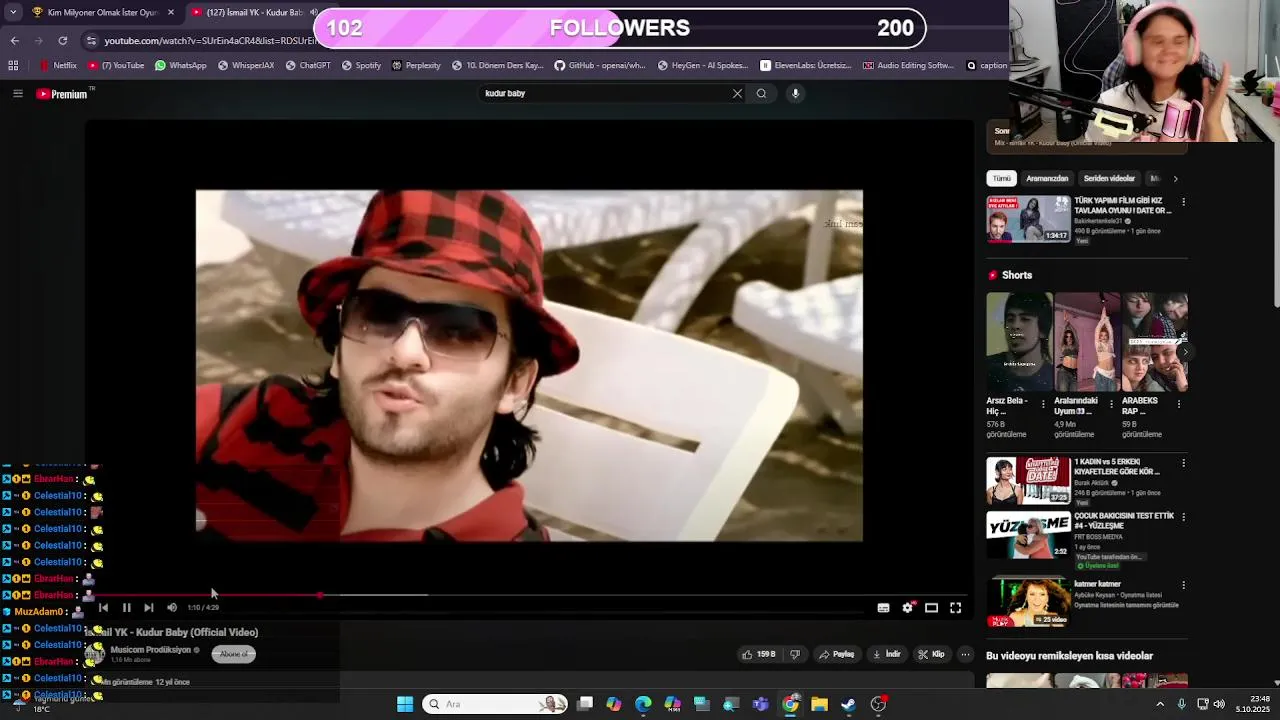This screenshot has height=720, width=1280.
Task: Open options for 'Türk yapımı film' video
Action: click(1183, 201)
